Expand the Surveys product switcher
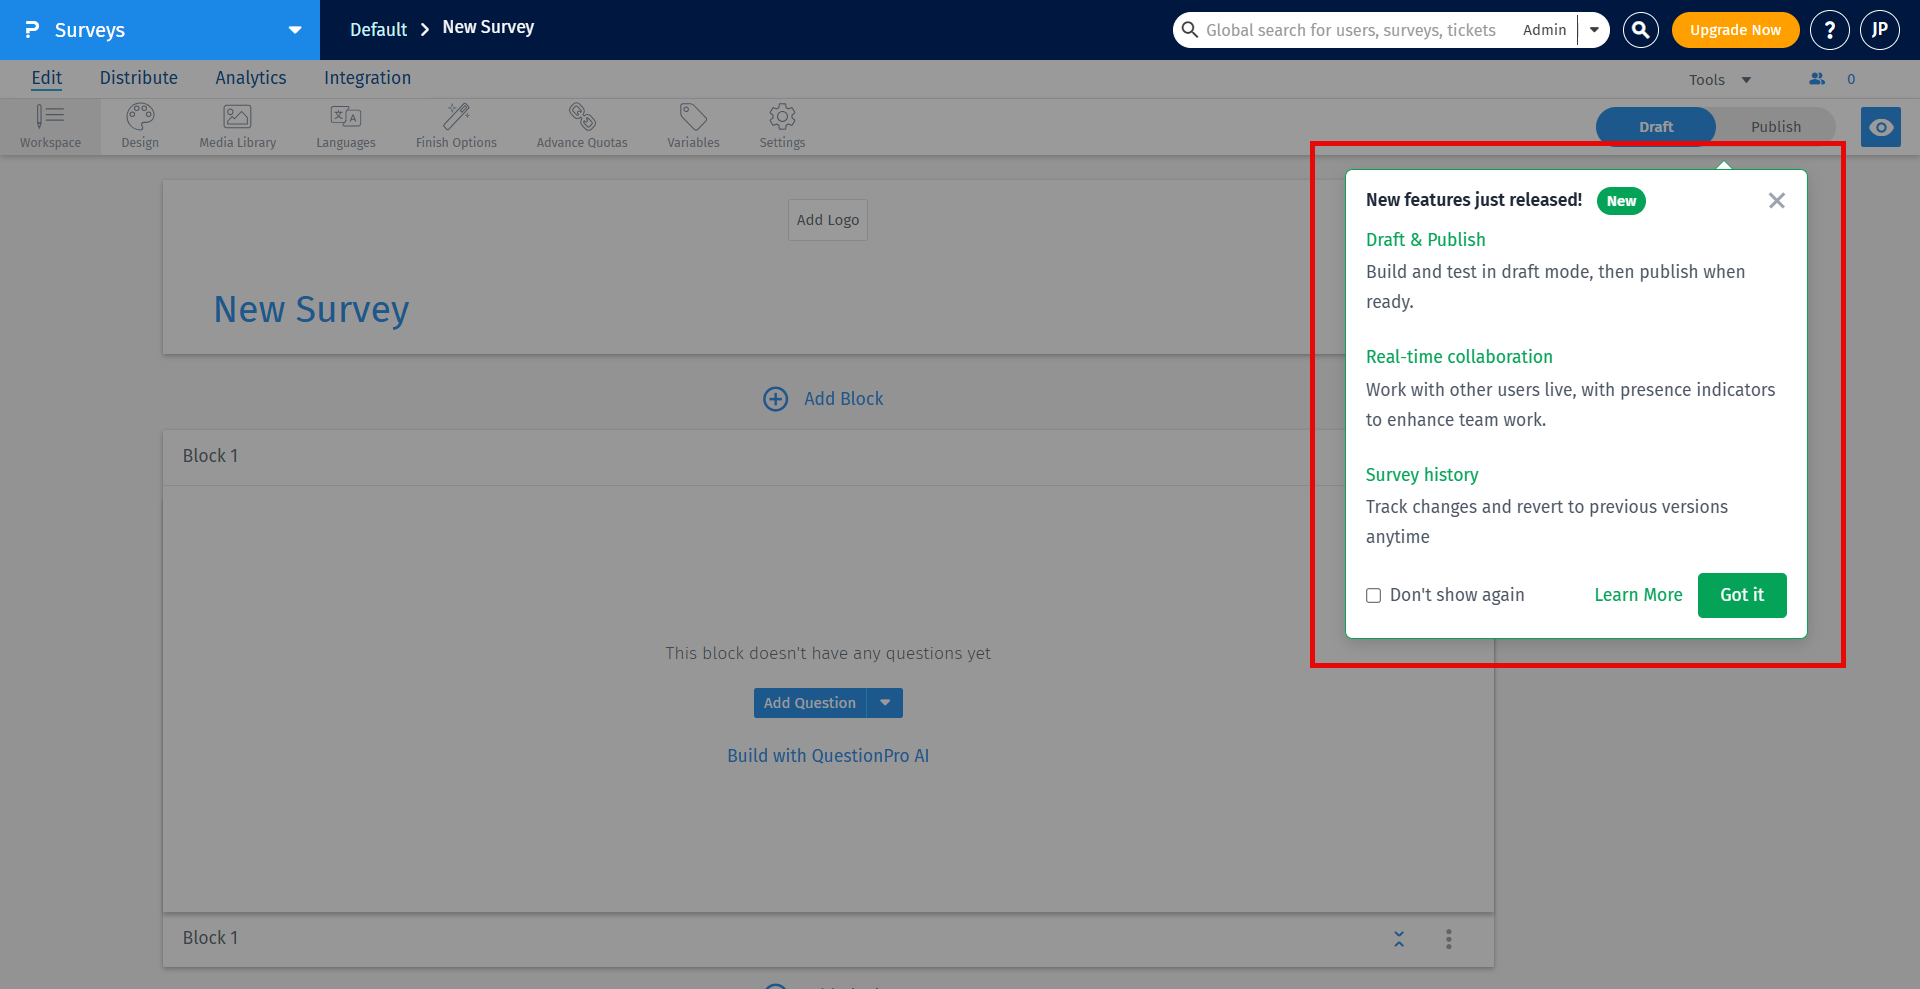The width and height of the screenshot is (1920, 989). 294,29
